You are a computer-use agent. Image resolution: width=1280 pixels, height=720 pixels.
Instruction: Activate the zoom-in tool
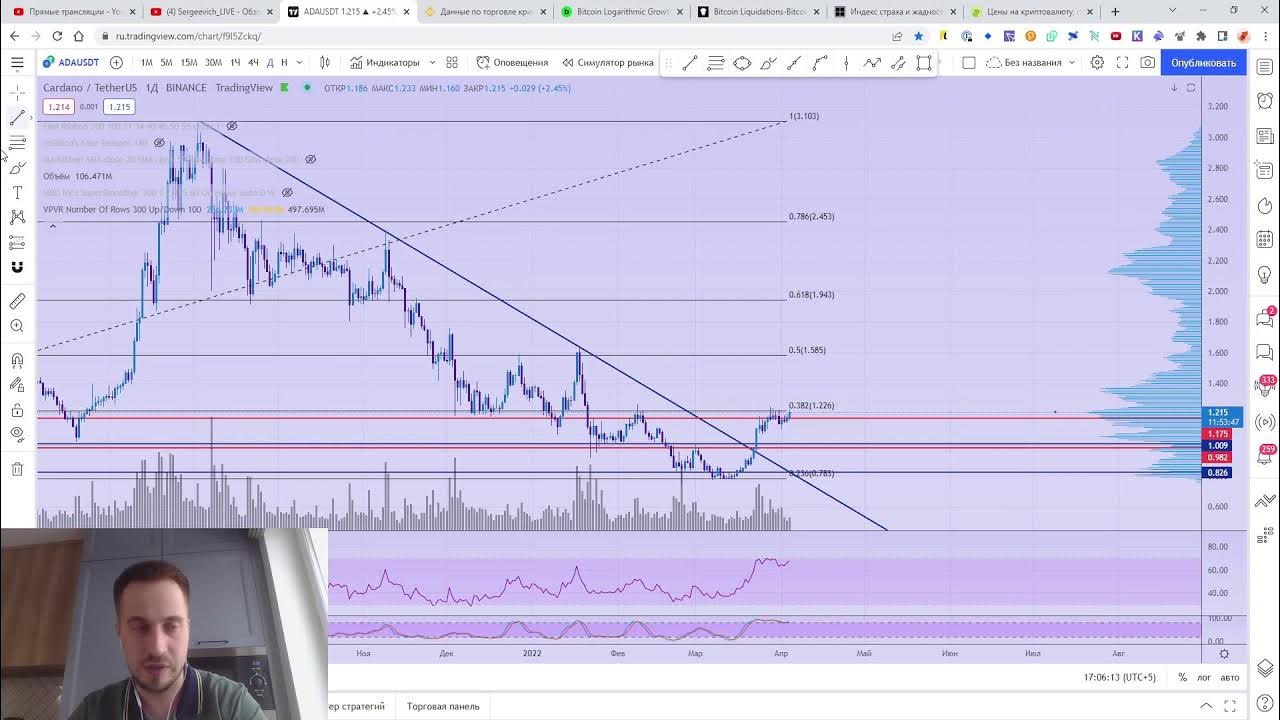[17, 326]
